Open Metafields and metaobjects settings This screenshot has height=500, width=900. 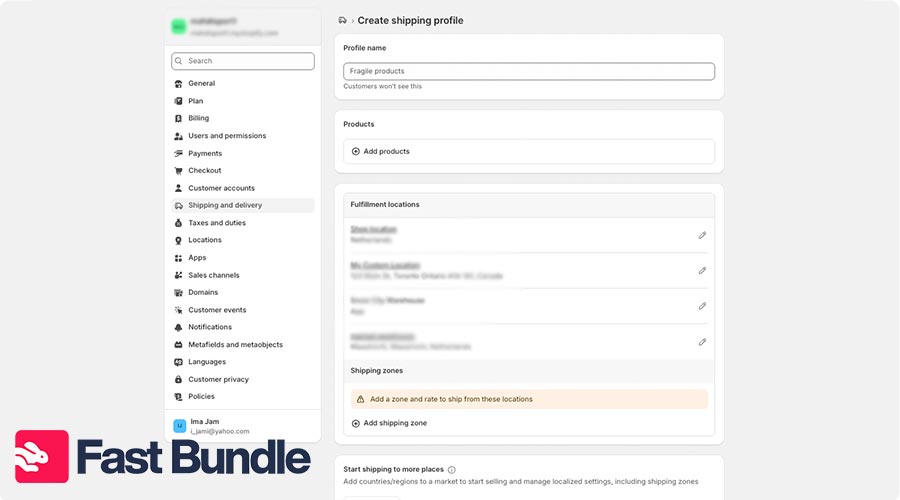click(x=235, y=345)
